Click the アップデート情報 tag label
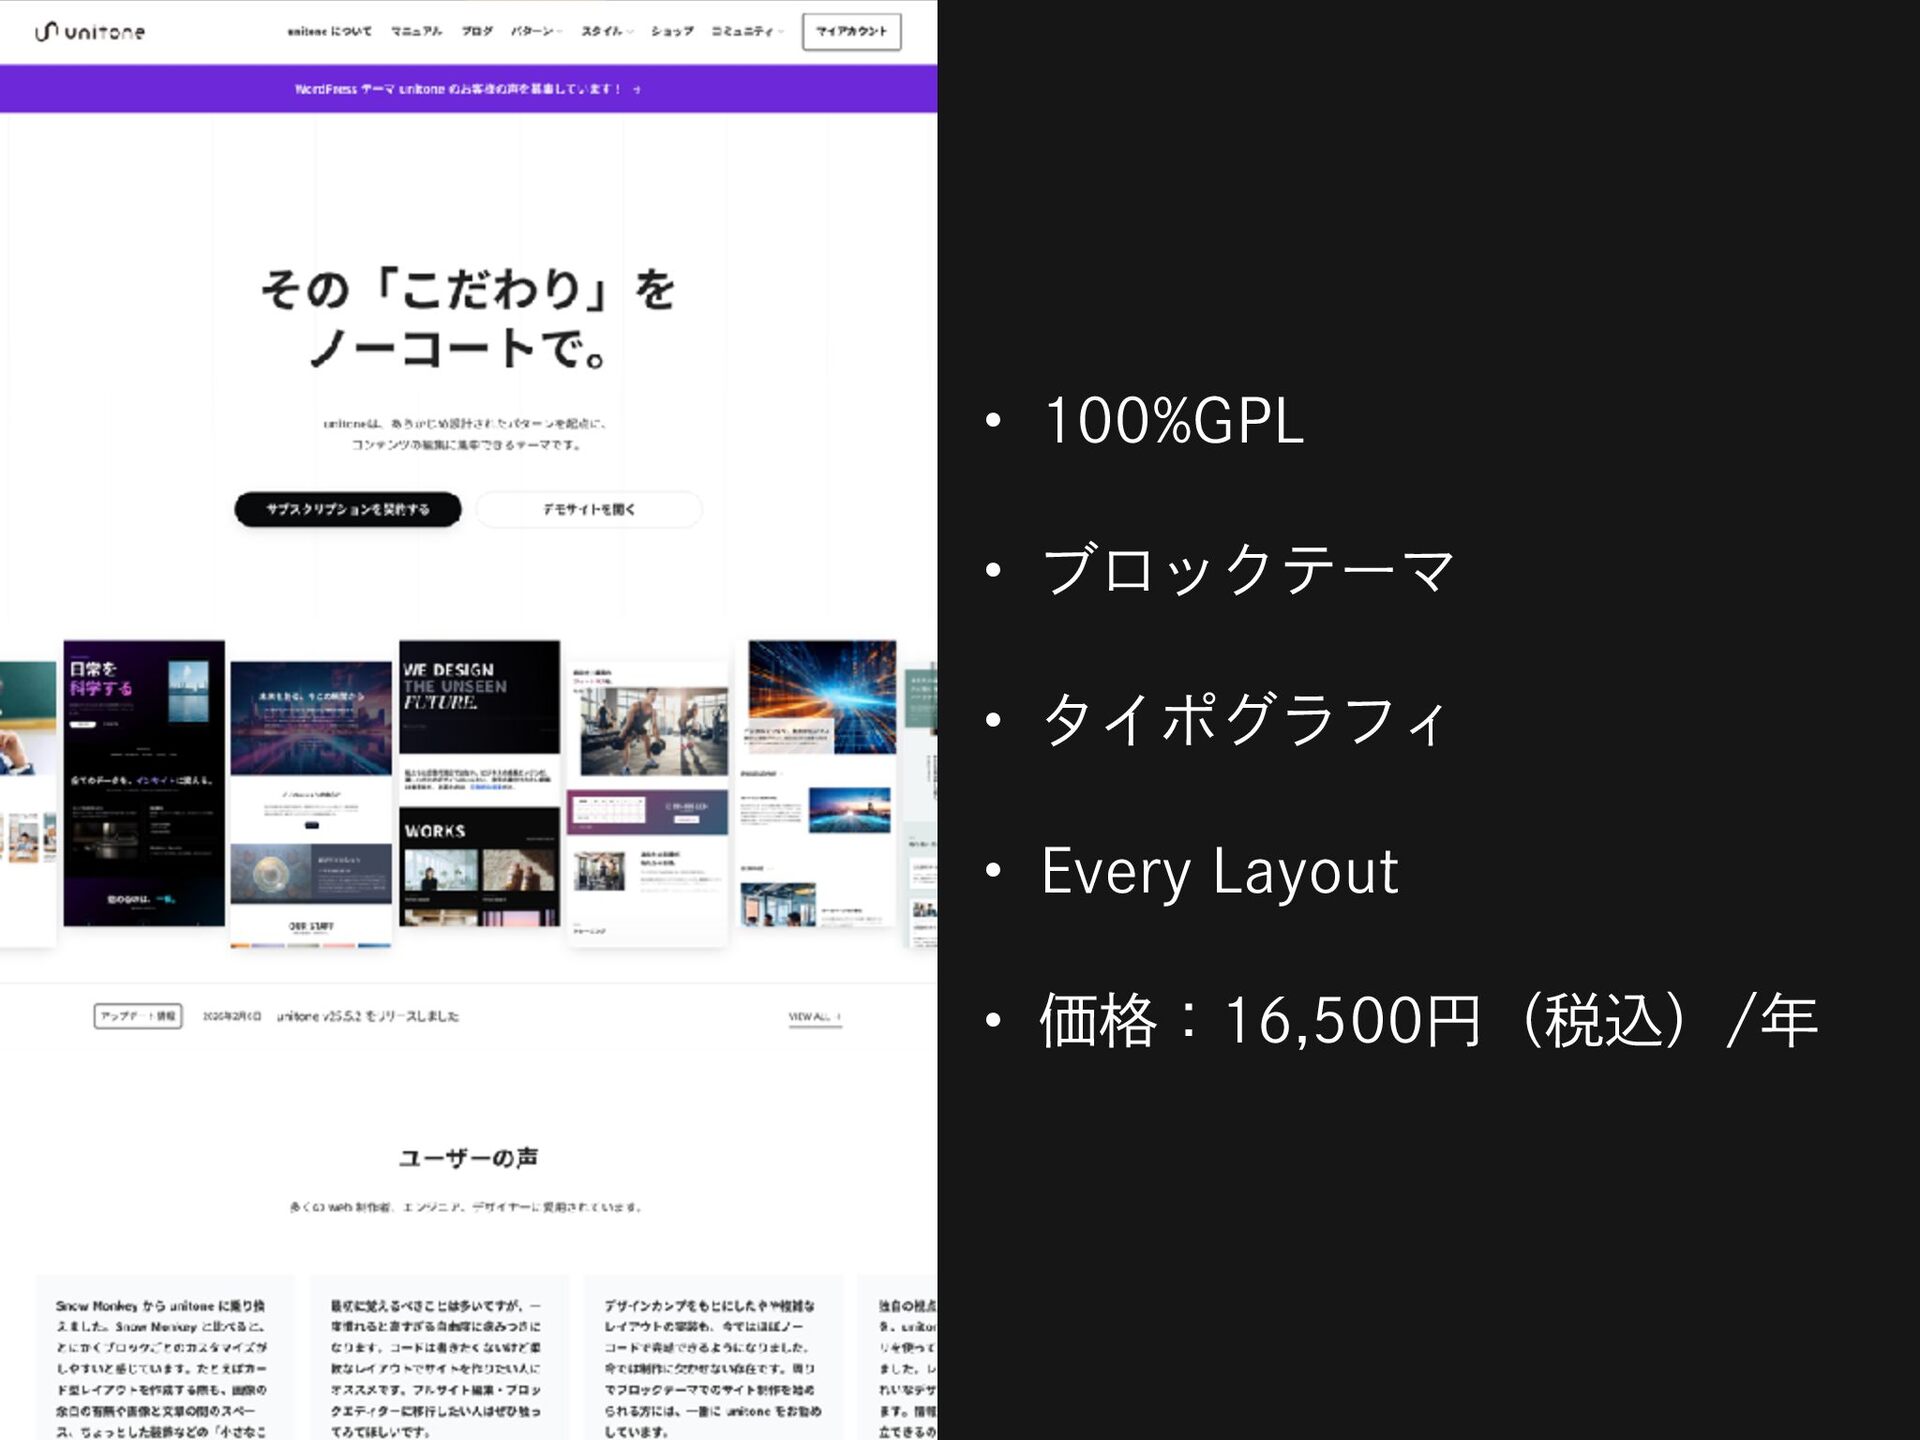 (138, 1016)
